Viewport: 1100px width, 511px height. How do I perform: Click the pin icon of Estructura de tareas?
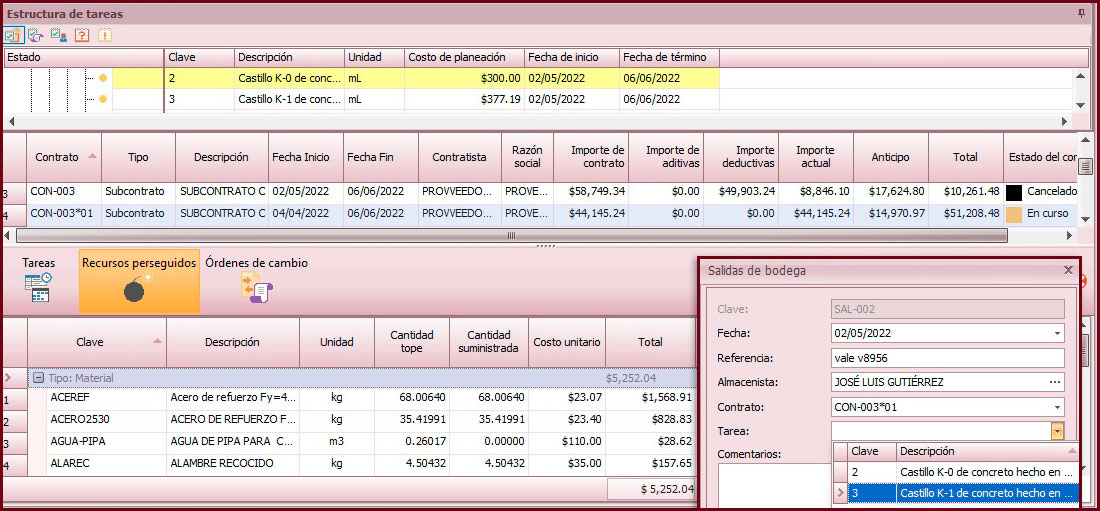(x=1080, y=13)
